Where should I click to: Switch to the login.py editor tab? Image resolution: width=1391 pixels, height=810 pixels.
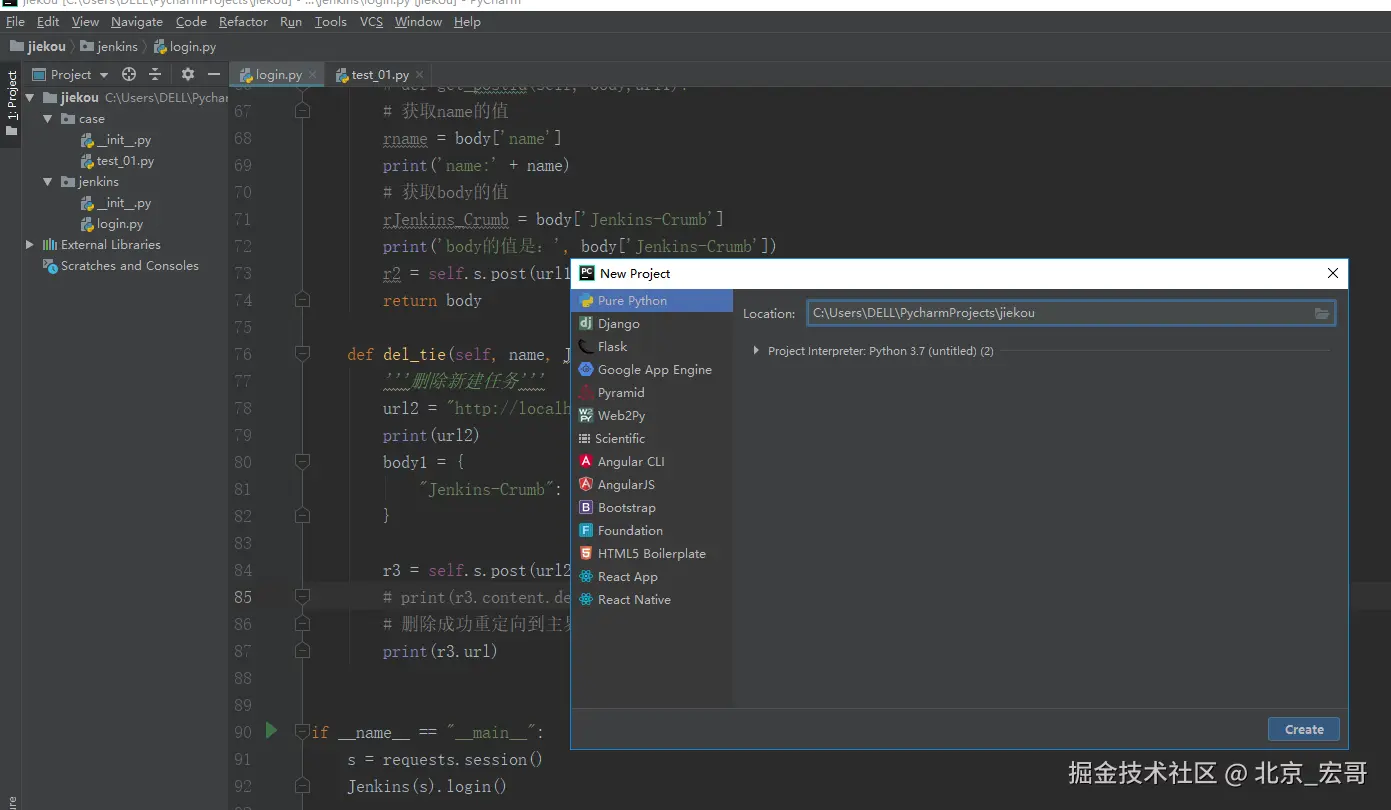point(276,75)
